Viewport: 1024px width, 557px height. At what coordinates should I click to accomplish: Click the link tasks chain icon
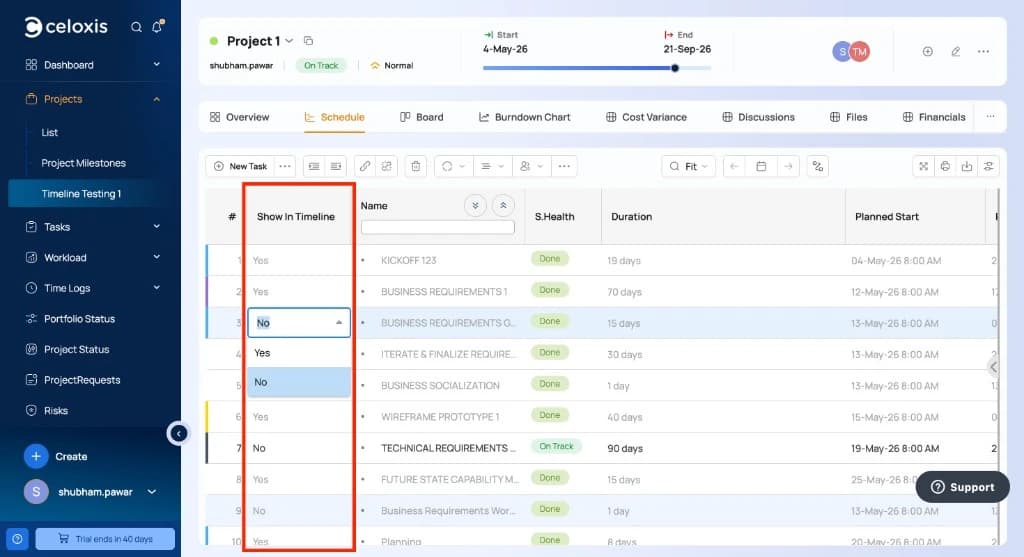[x=365, y=167]
